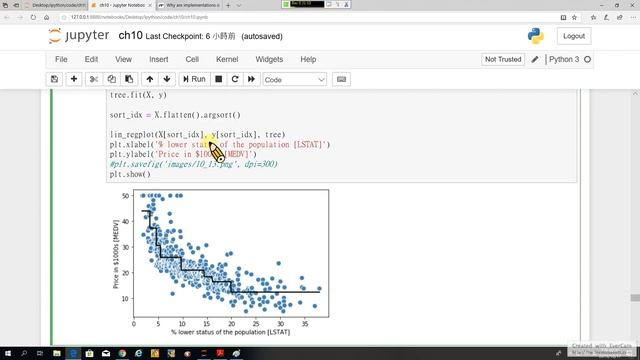The height and width of the screenshot is (360, 640).
Task: Move selected cell down arrow
Action: click(167, 79)
